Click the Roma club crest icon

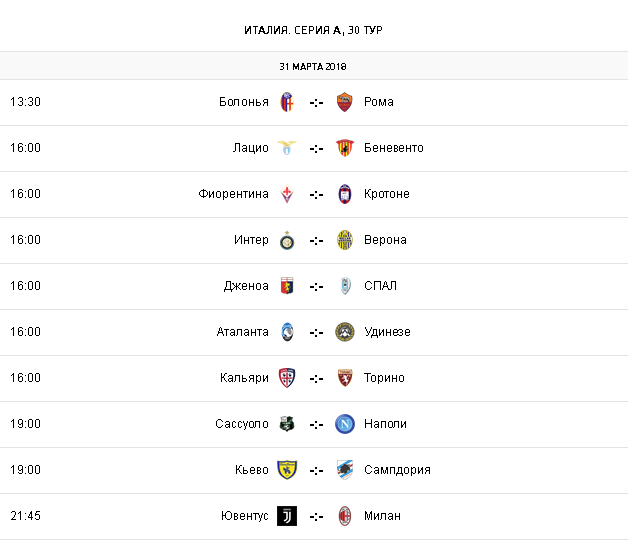point(345,102)
